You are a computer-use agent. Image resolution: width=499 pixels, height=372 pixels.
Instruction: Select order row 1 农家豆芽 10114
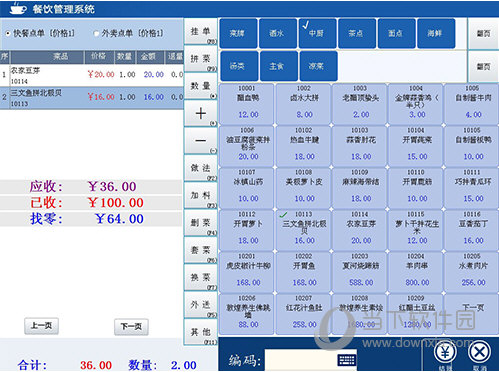tap(92, 75)
